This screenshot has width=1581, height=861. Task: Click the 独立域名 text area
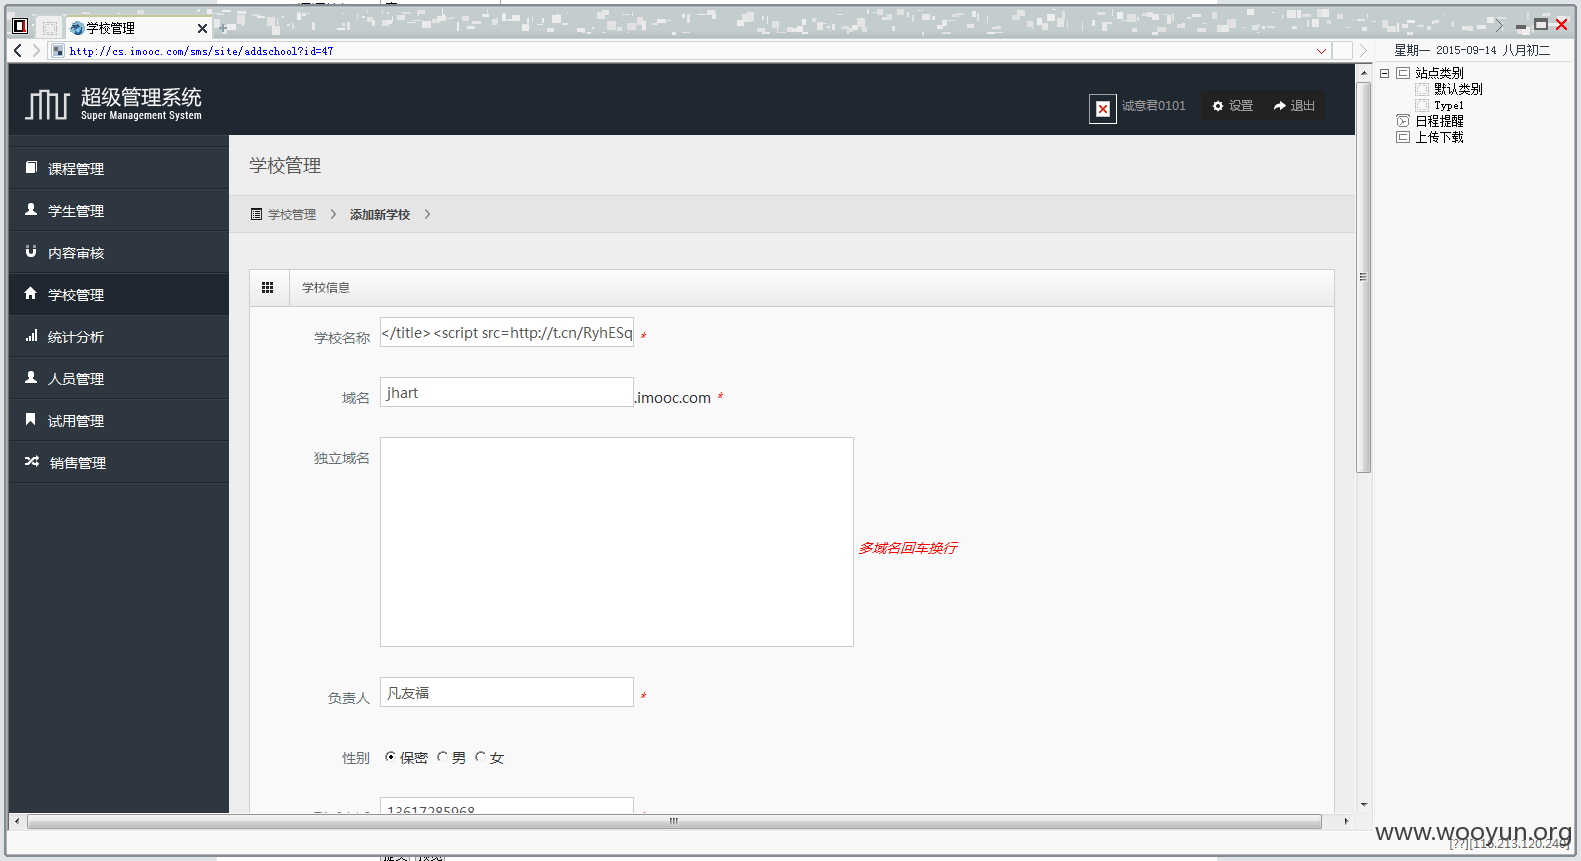617,542
